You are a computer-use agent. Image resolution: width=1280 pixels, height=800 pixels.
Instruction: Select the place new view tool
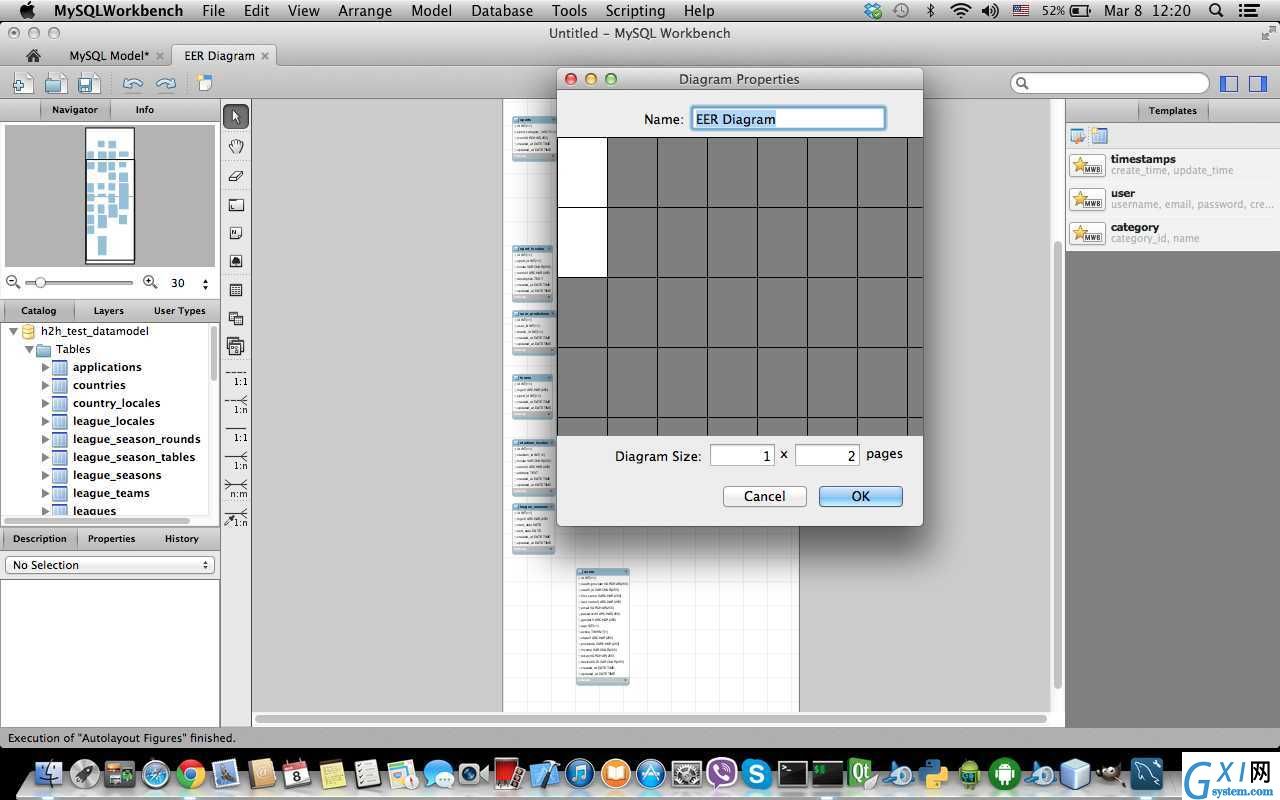coord(236,319)
